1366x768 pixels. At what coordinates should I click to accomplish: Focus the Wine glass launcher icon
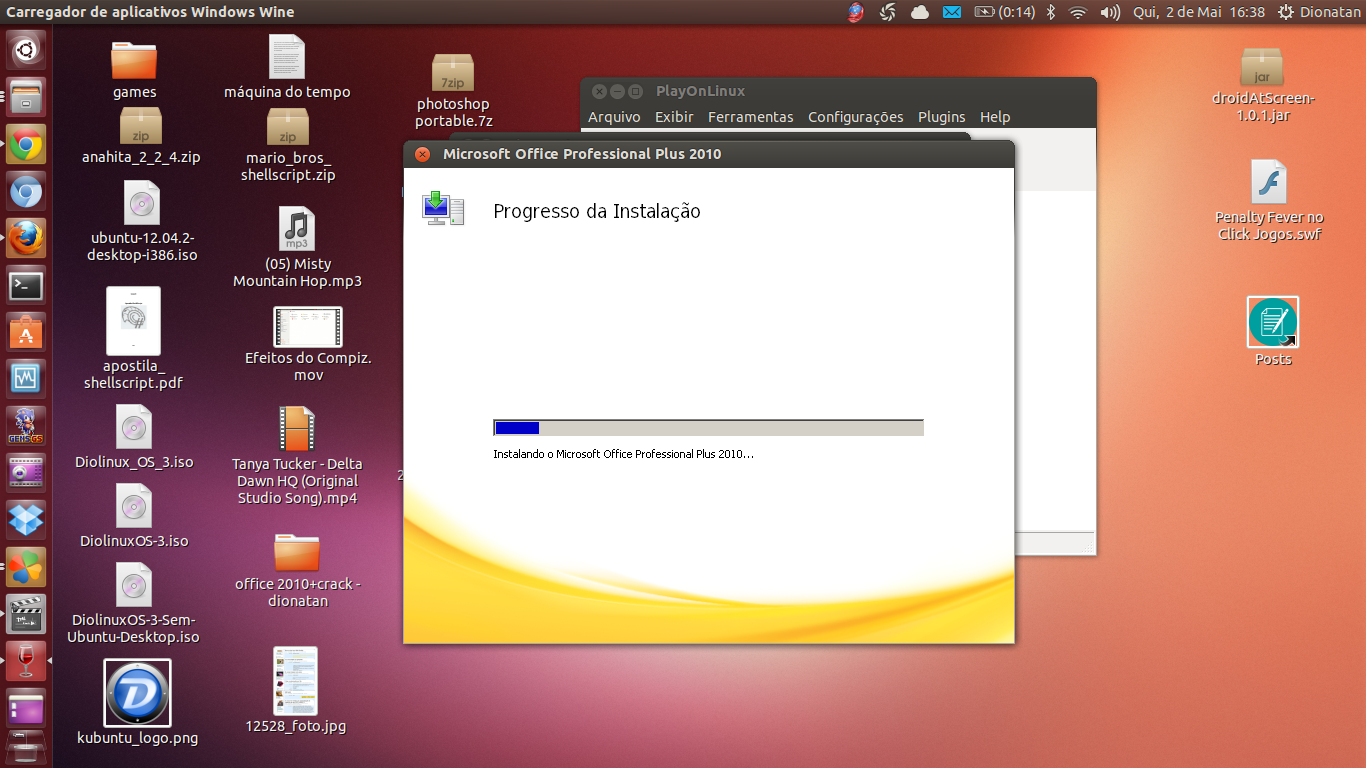point(26,662)
